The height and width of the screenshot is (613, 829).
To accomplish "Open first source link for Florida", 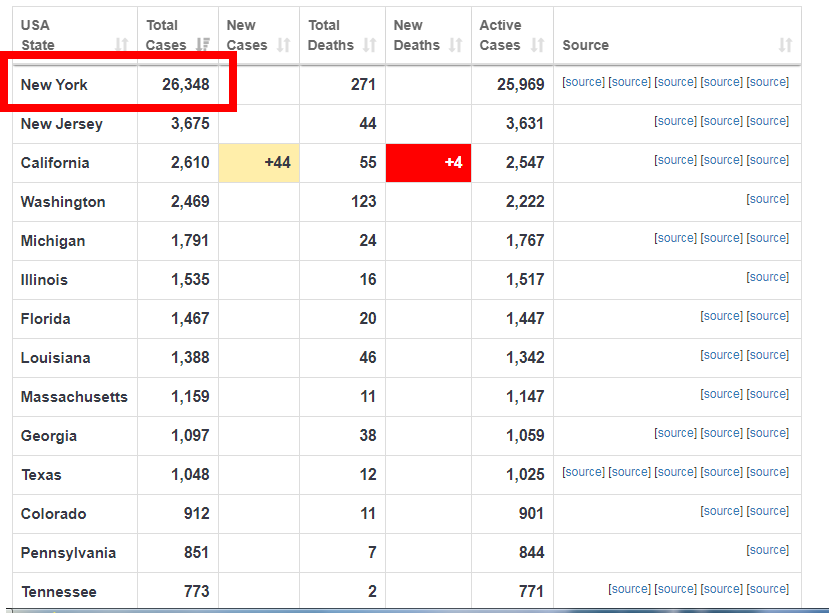I will point(722,316).
